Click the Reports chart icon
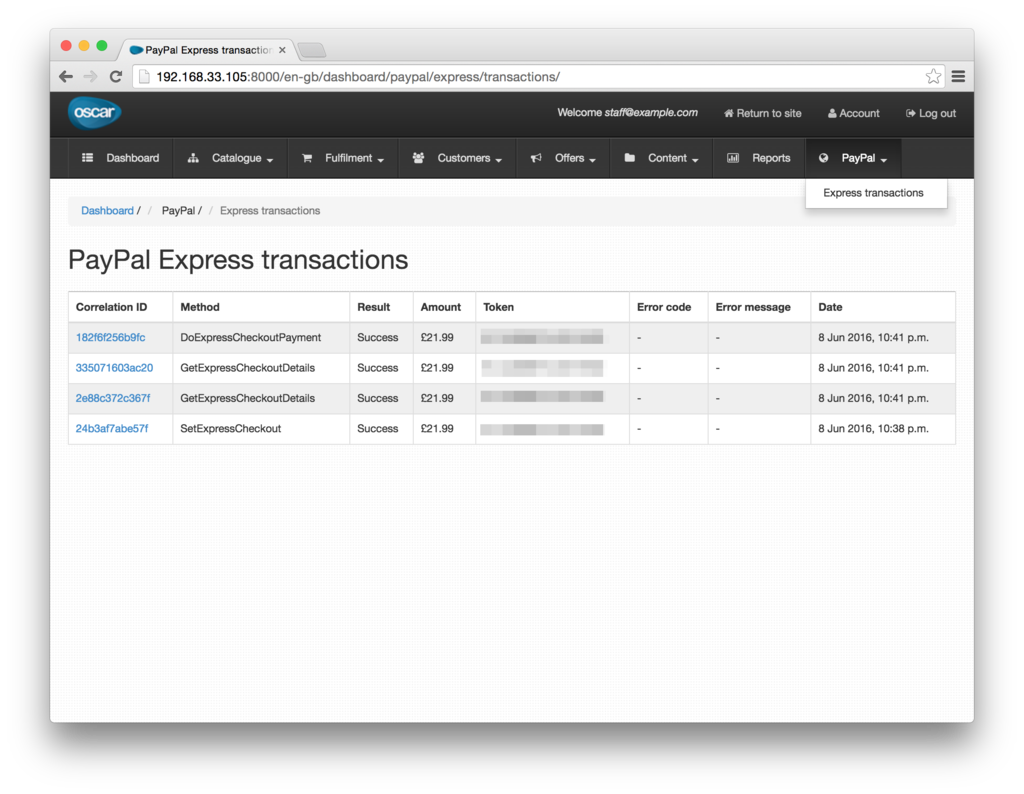 (733, 158)
